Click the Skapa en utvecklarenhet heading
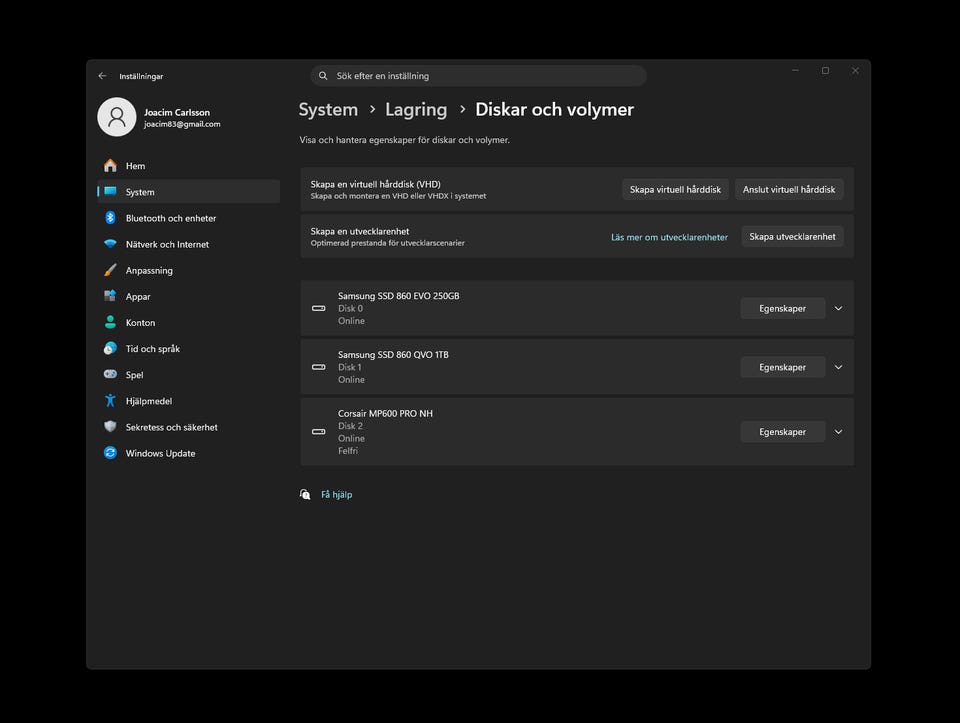Screen dimensions: 960x723 pos(359,231)
